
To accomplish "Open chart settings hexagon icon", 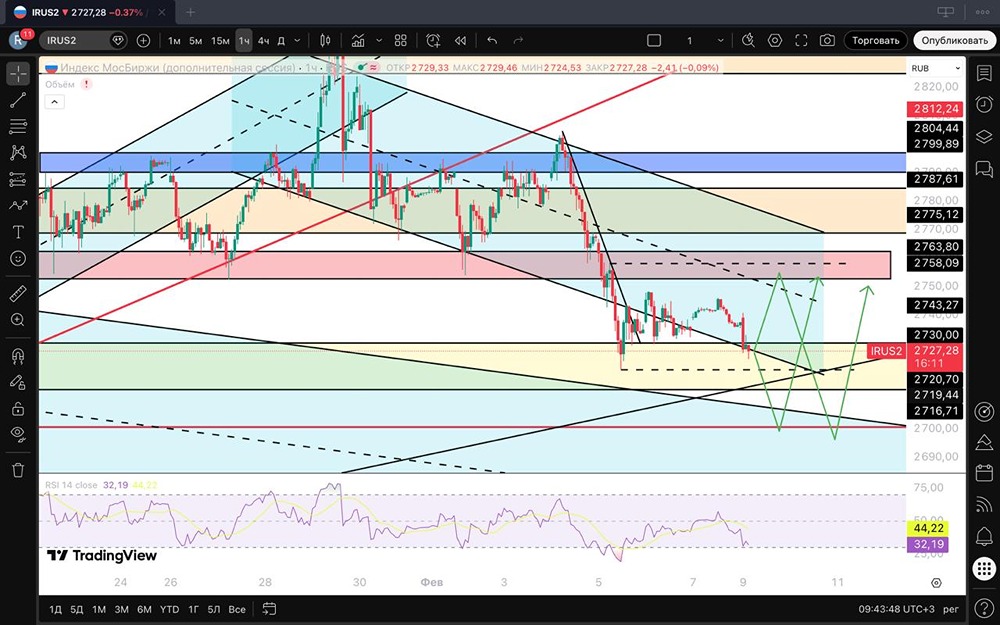I will click(x=775, y=40).
